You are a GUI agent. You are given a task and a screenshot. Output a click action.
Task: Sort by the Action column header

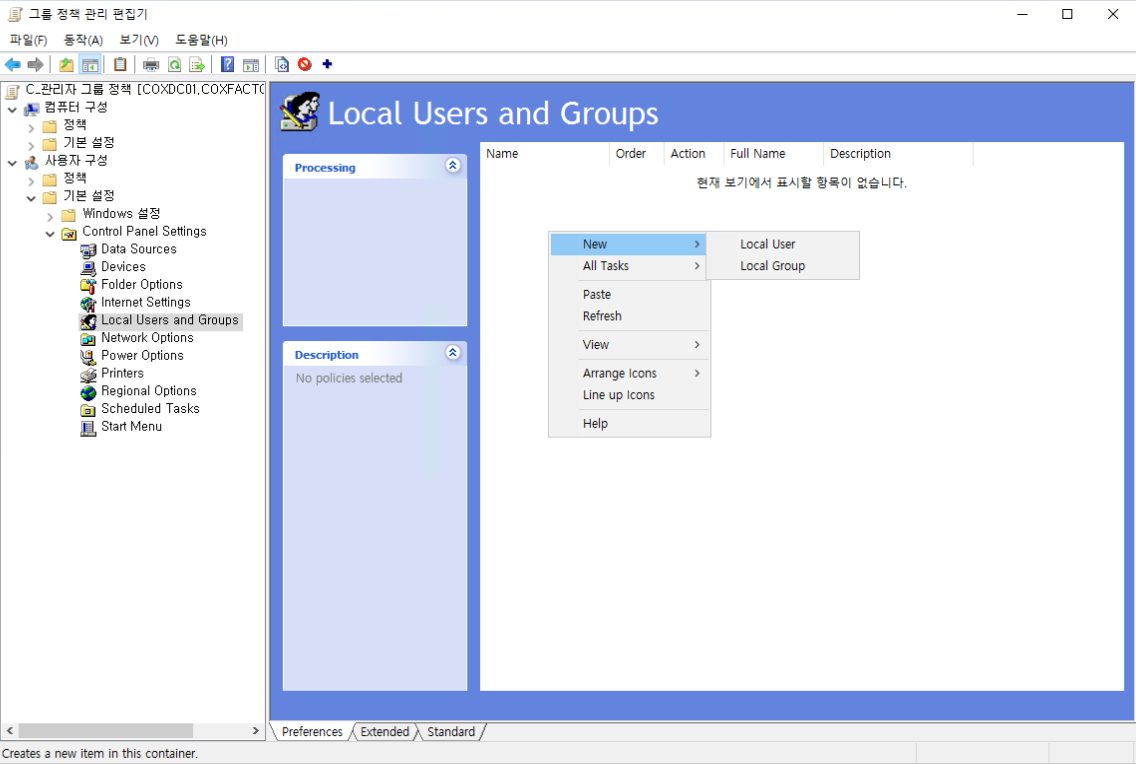tap(694, 154)
